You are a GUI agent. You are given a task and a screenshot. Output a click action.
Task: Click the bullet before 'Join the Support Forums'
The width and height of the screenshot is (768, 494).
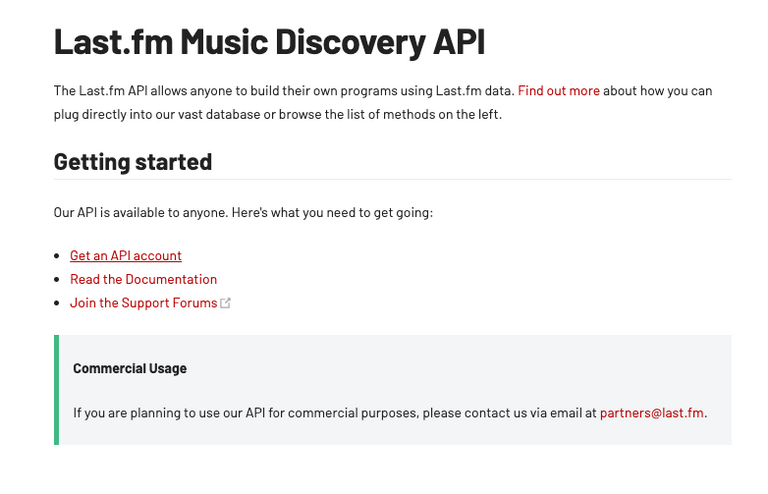[57, 303]
